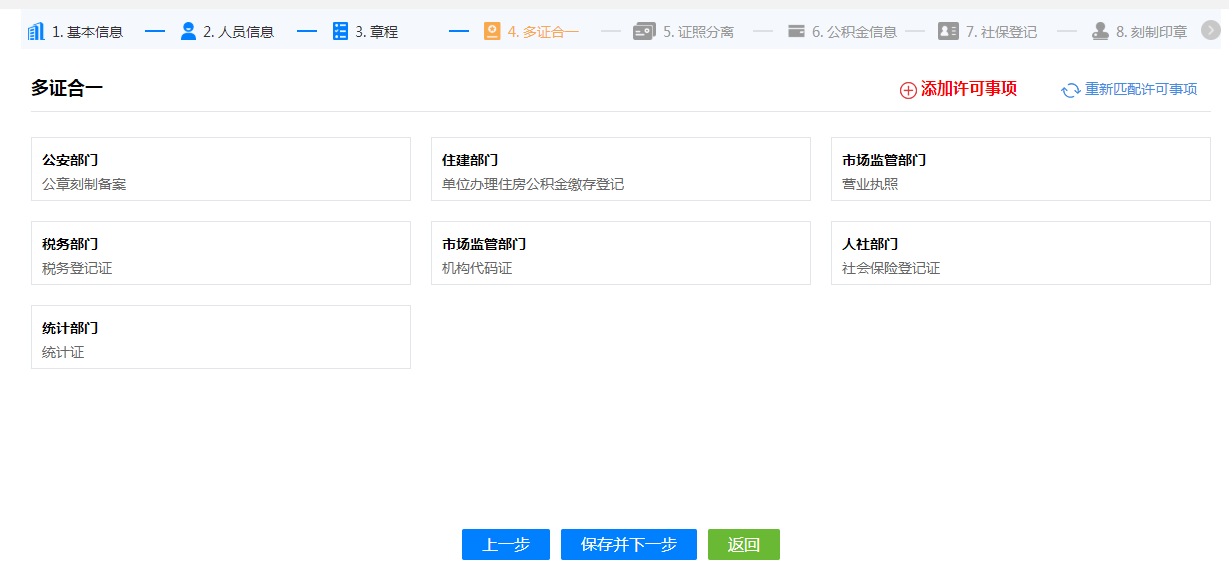
Task: Click the stamp icon for 刻制印章 step
Action: coord(1100,31)
